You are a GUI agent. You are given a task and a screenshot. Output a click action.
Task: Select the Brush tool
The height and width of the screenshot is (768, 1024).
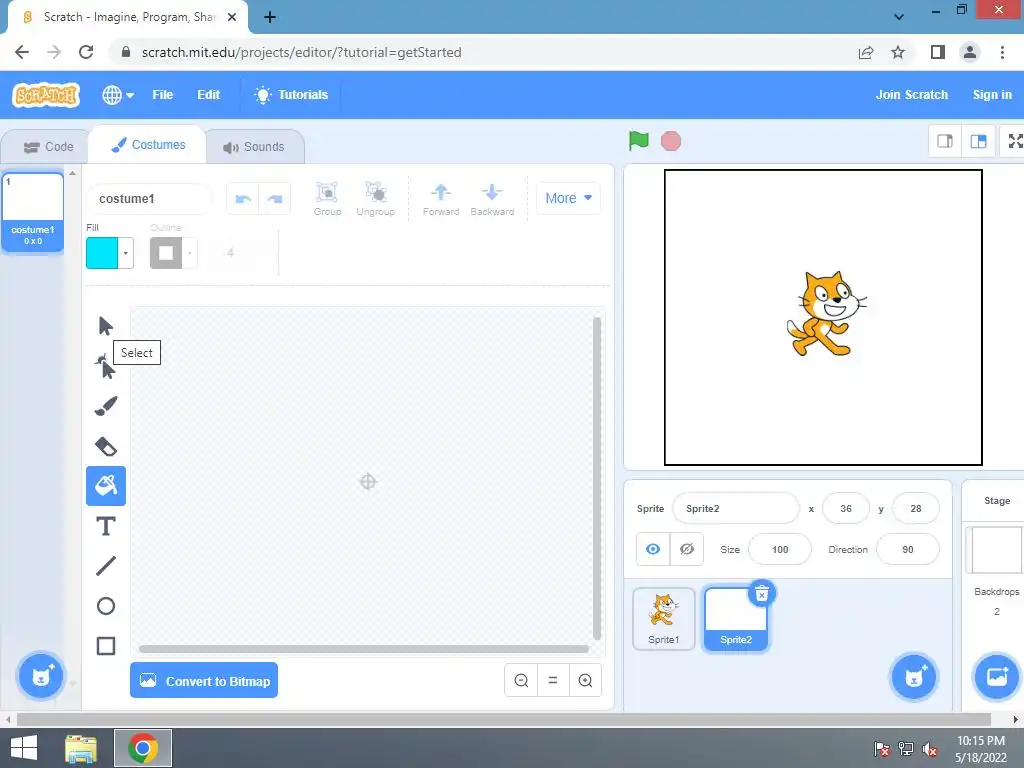tap(105, 406)
